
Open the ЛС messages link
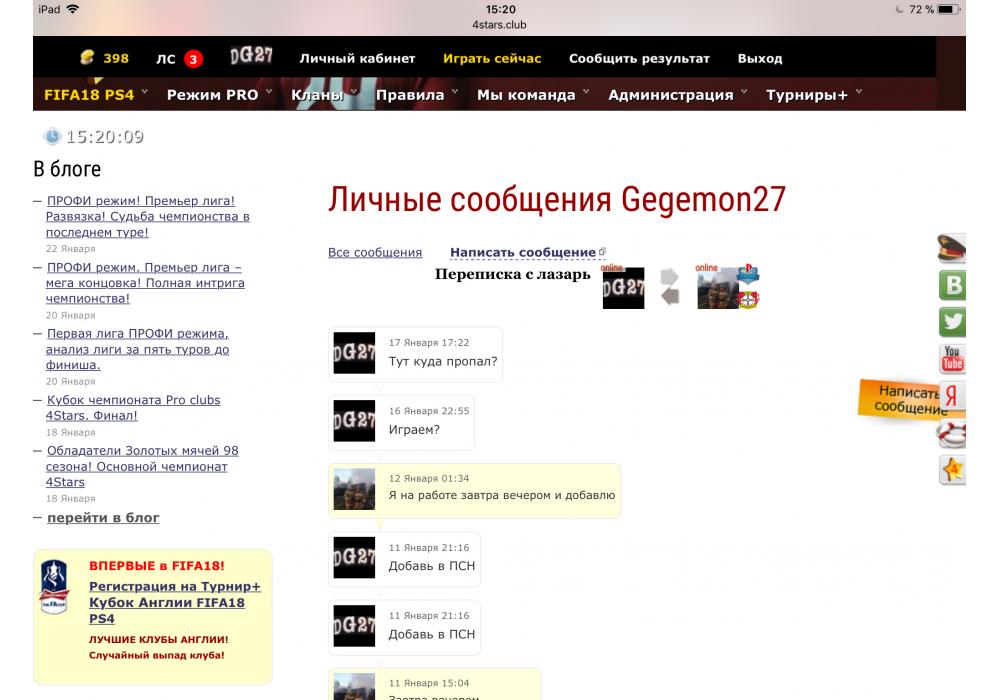[166, 59]
